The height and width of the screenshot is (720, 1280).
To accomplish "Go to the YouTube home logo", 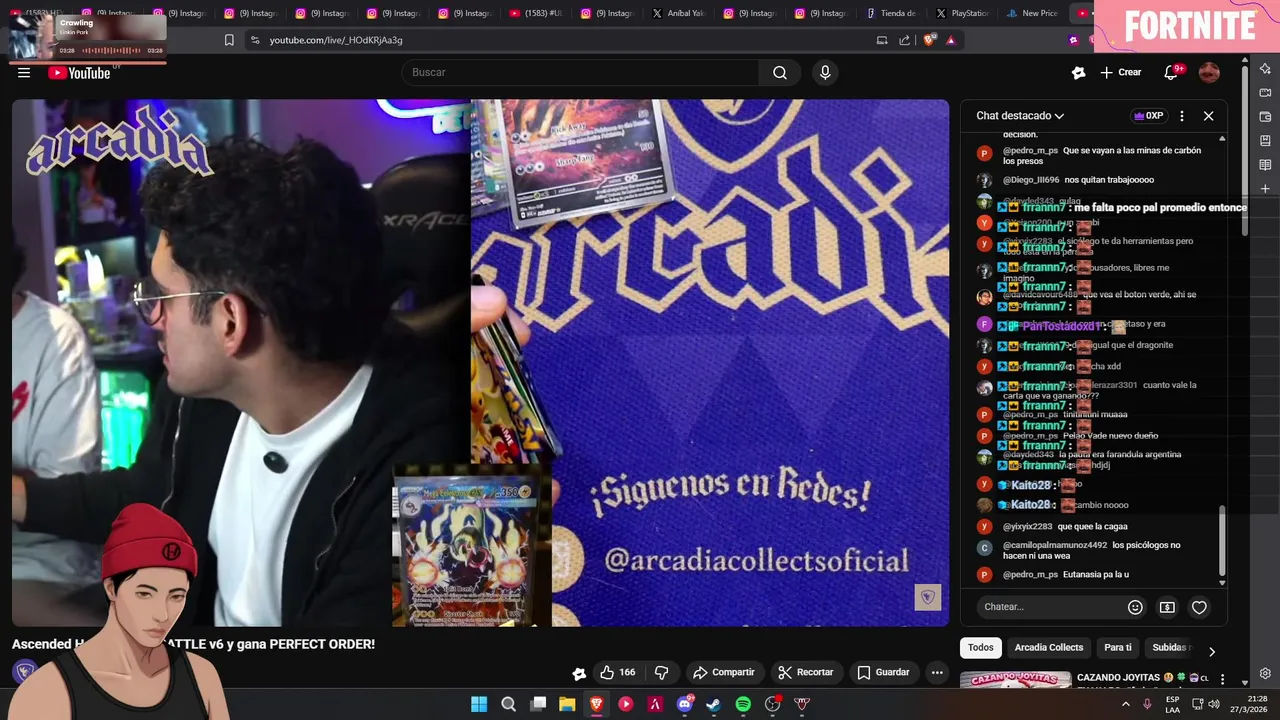I will click(x=79, y=73).
